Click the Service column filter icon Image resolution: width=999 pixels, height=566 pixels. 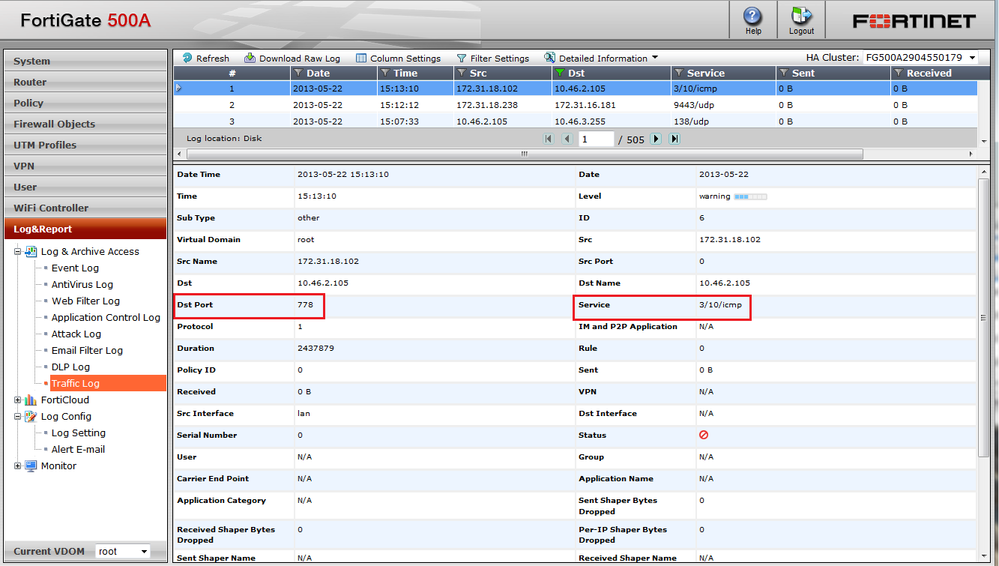[679, 73]
